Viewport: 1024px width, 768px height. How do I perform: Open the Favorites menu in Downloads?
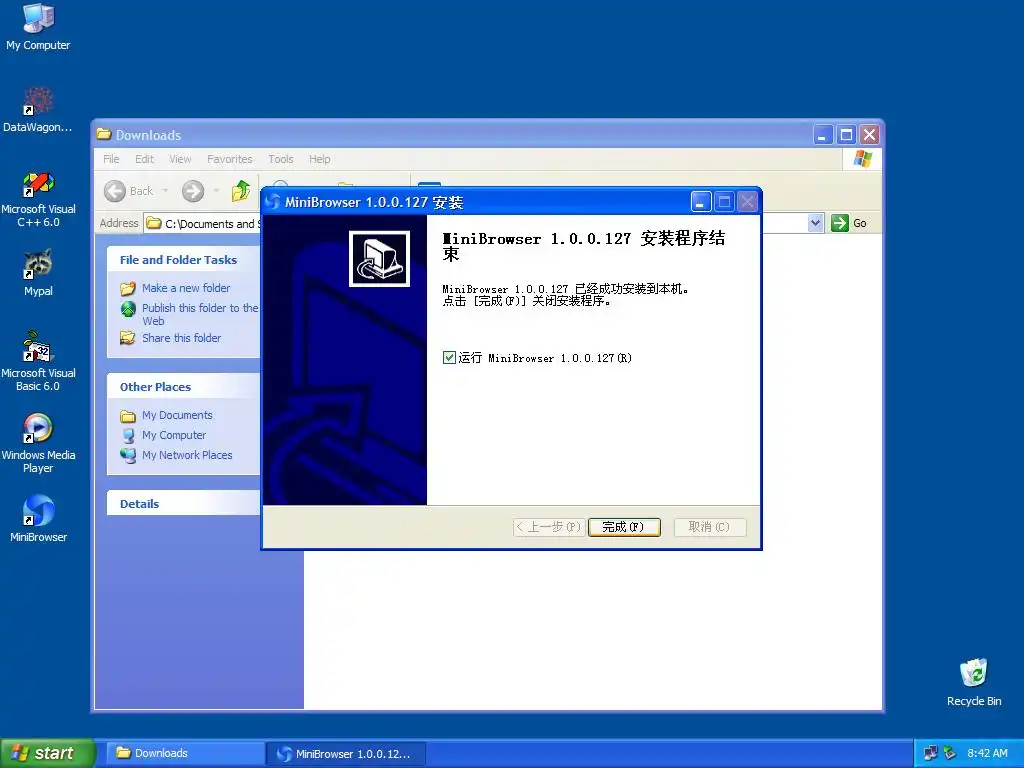pyautogui.click(x=229, y=159)
